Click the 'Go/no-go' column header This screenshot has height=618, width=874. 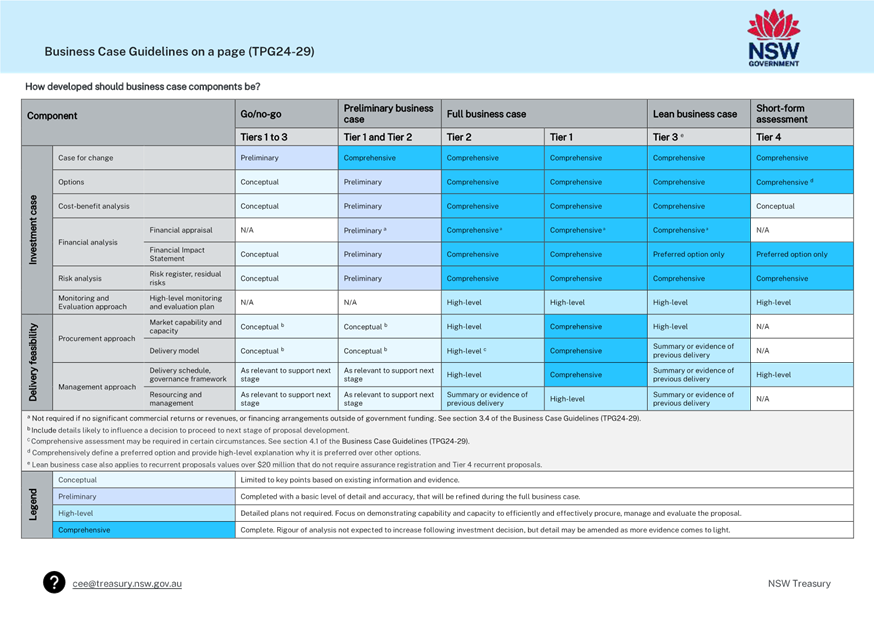(287, 114)
